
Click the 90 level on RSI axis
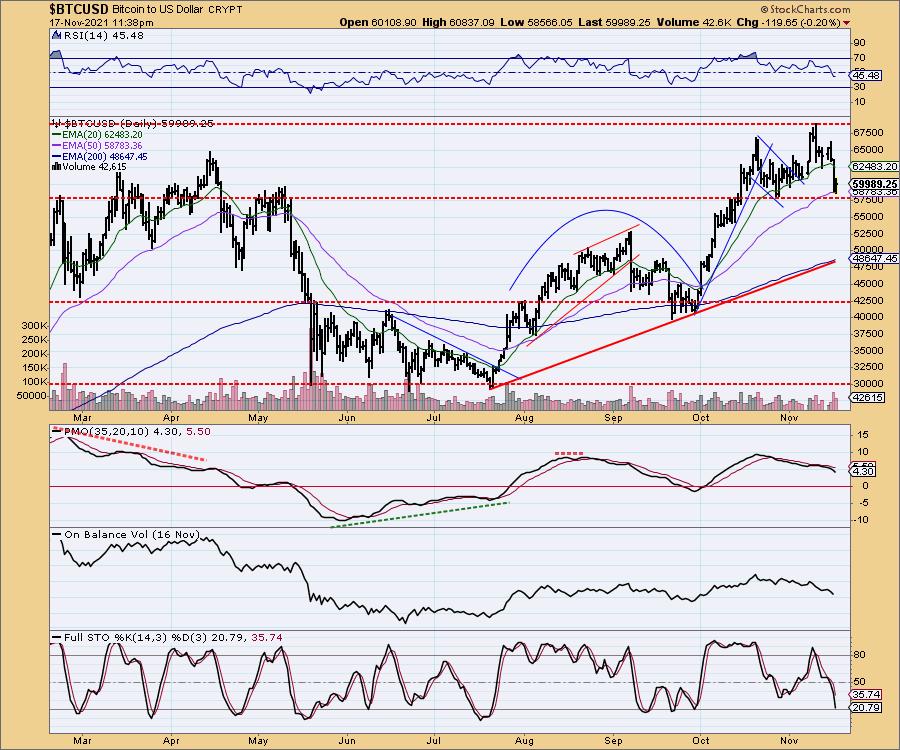[859, 42]
